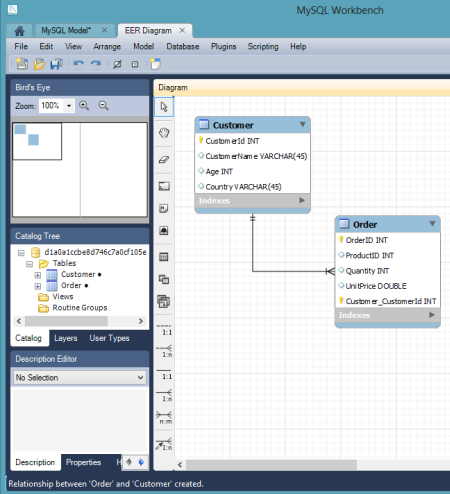Select the hand pan tool
This screenshot has width=450, height=494.
click(x=164, y=133)
